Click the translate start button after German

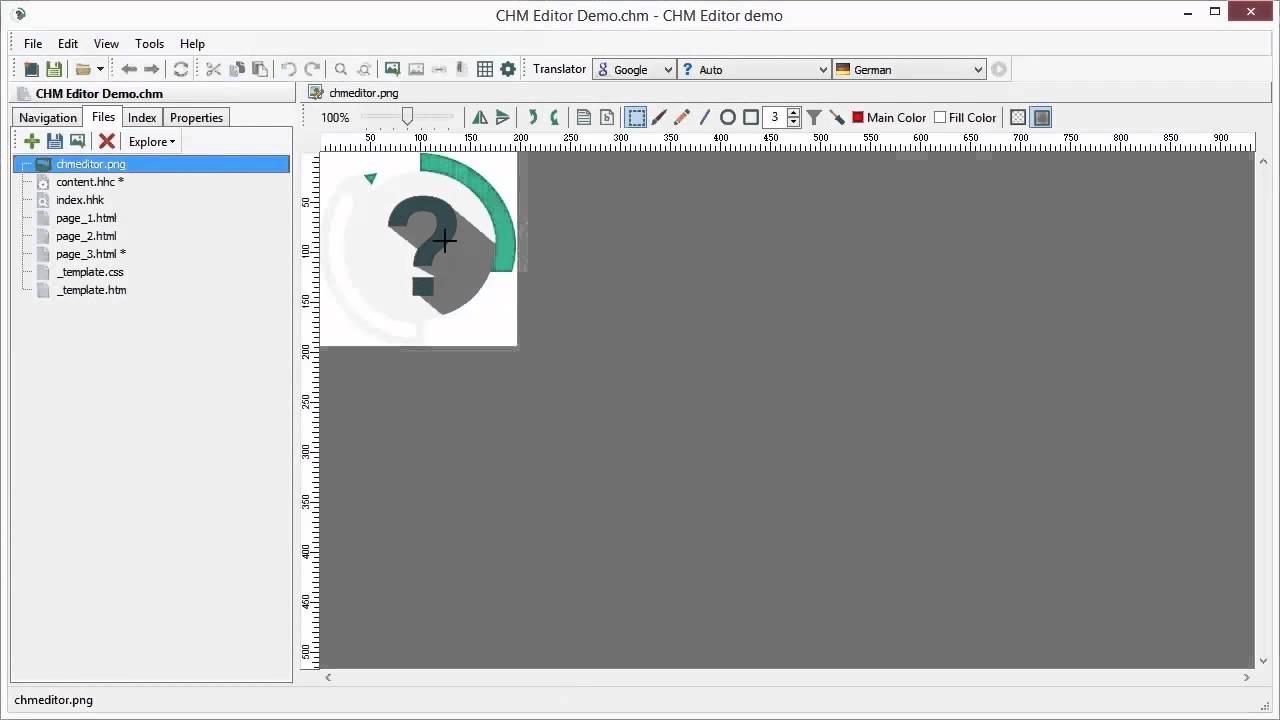click(998, 69)
